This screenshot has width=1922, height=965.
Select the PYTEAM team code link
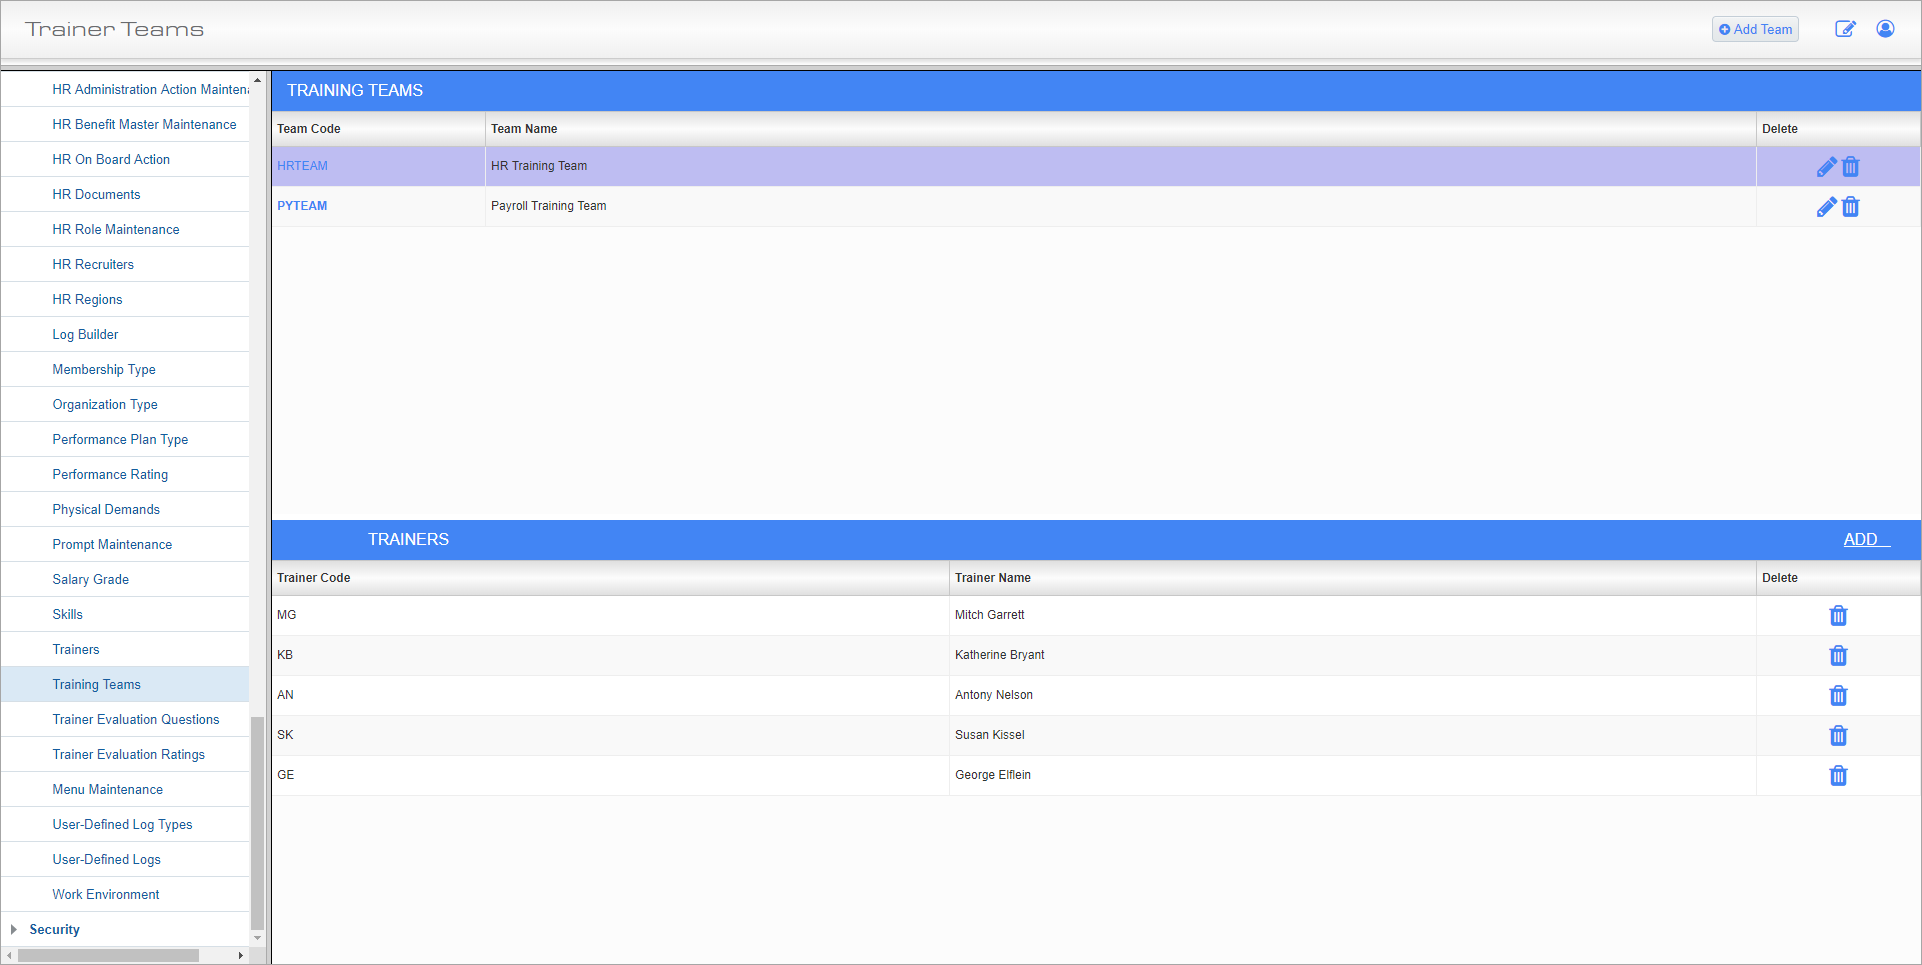(302, 206)
